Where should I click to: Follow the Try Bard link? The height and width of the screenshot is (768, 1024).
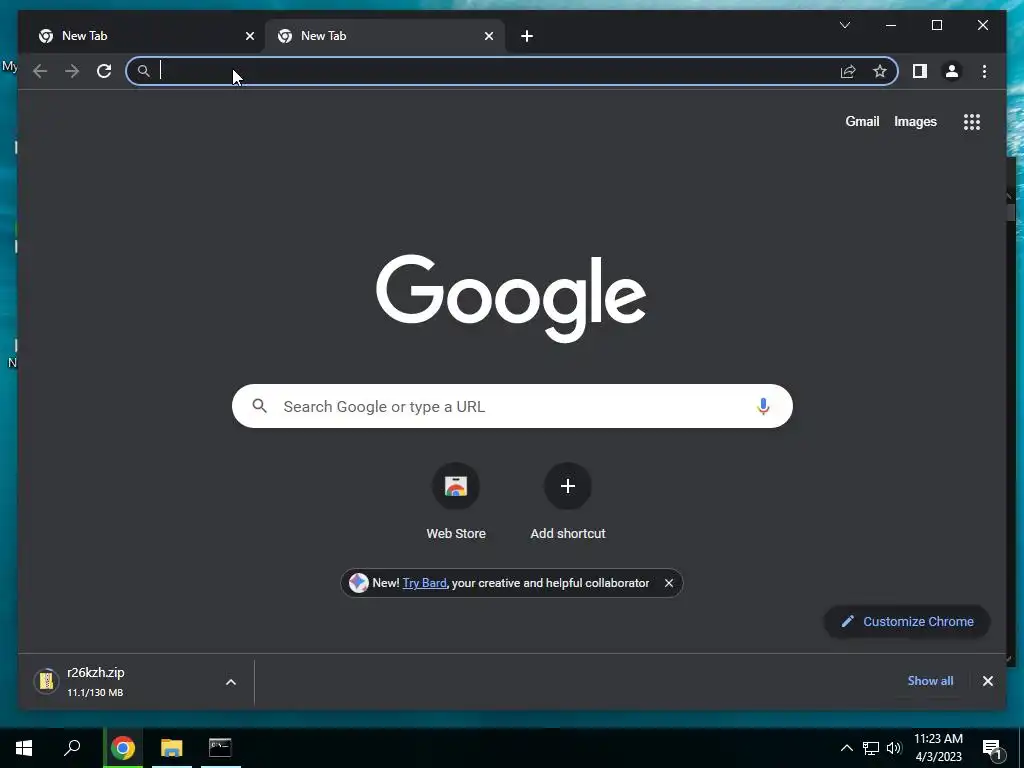click(424, 583)
